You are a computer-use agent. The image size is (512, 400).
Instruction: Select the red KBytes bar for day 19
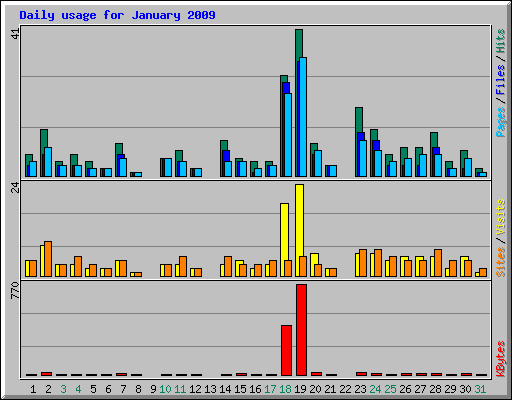point(301,330)
